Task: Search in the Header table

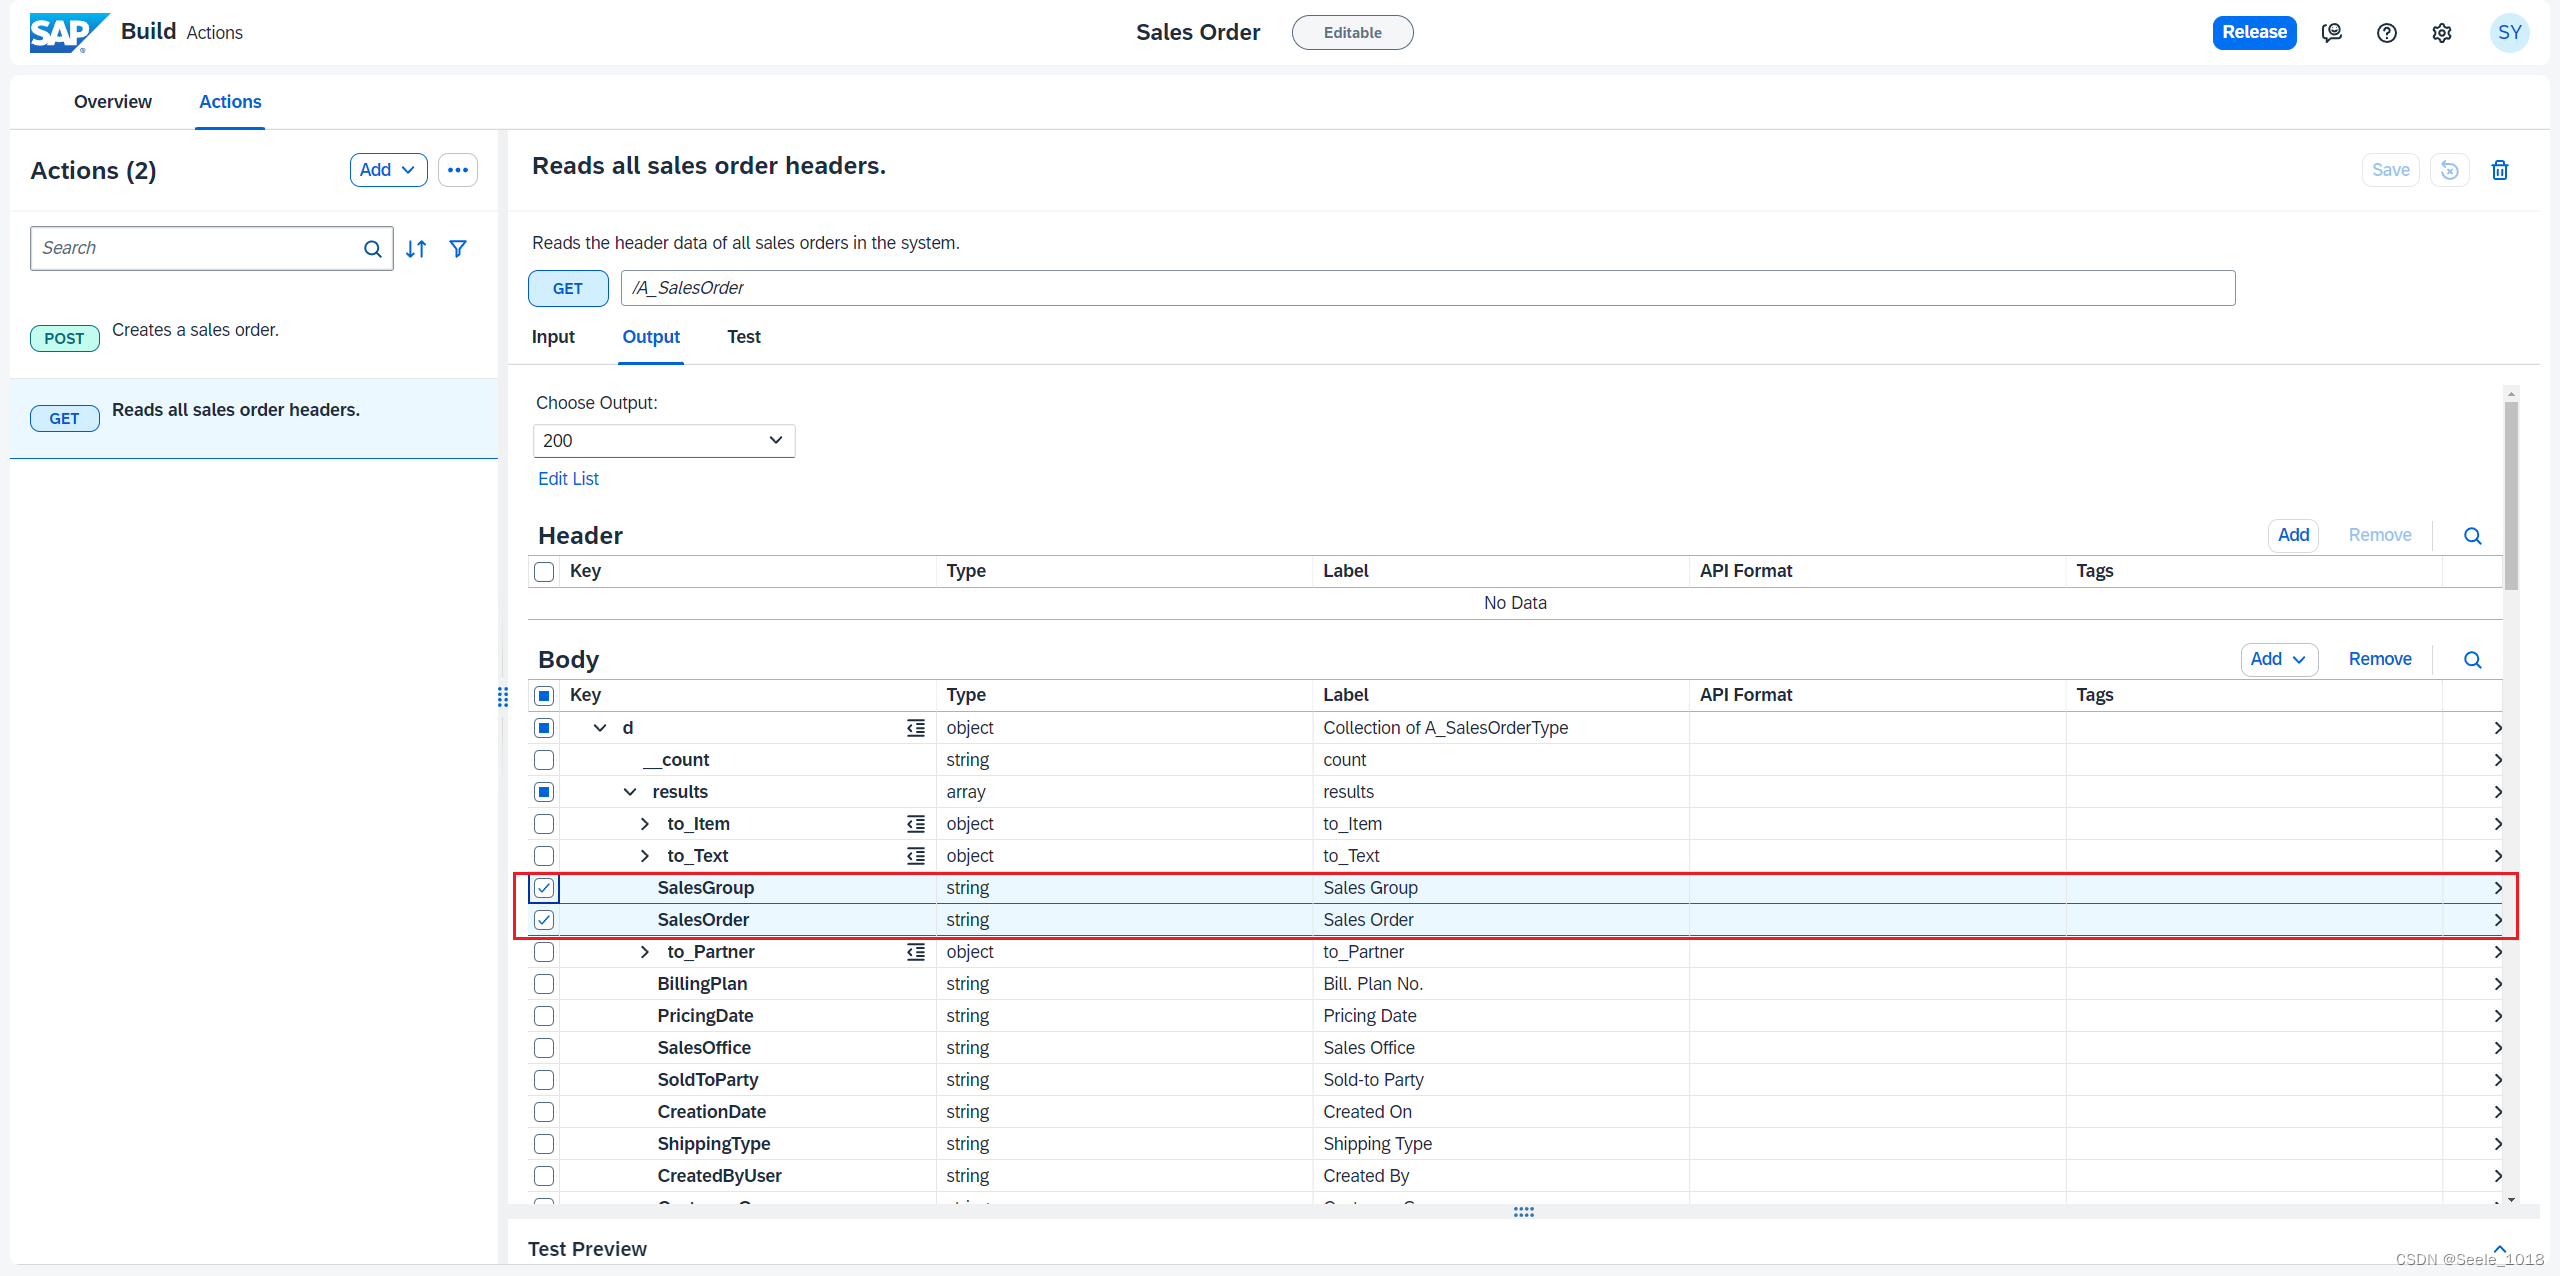Action: [2473, 536]
